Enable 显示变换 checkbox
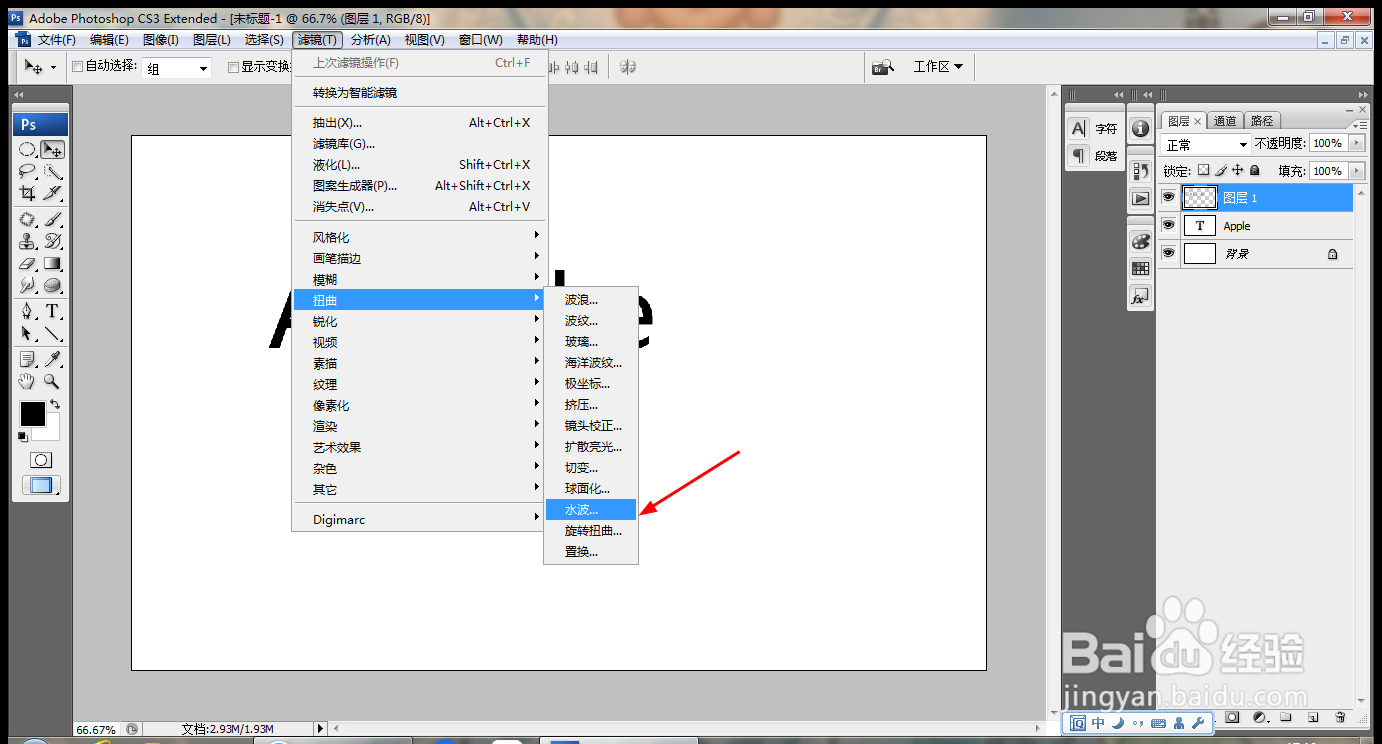1382x744 pixels. pyautogui.click(x=233, y=67)
